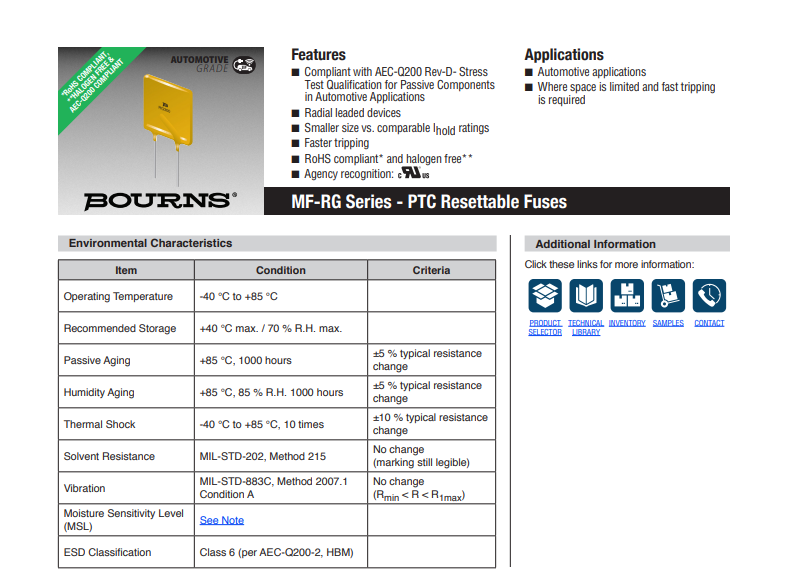Click the UL agency recognition mark

pyautogui.click(x=414, y=173)
